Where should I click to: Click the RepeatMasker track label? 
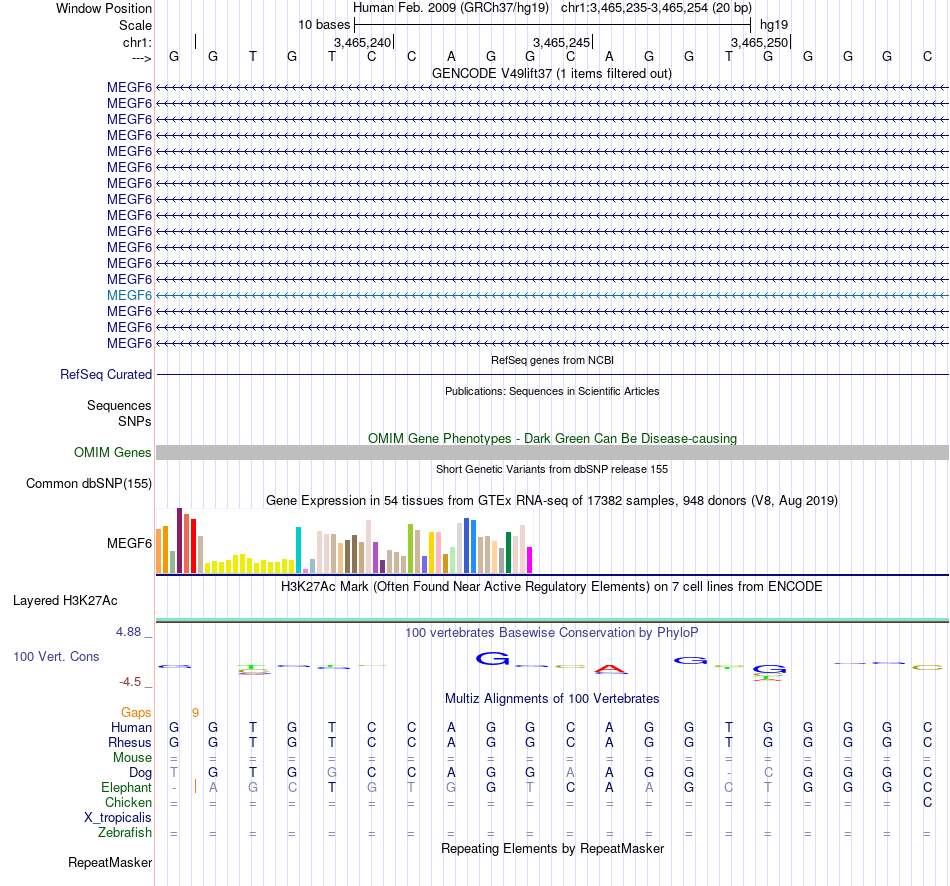pos(110,863)
